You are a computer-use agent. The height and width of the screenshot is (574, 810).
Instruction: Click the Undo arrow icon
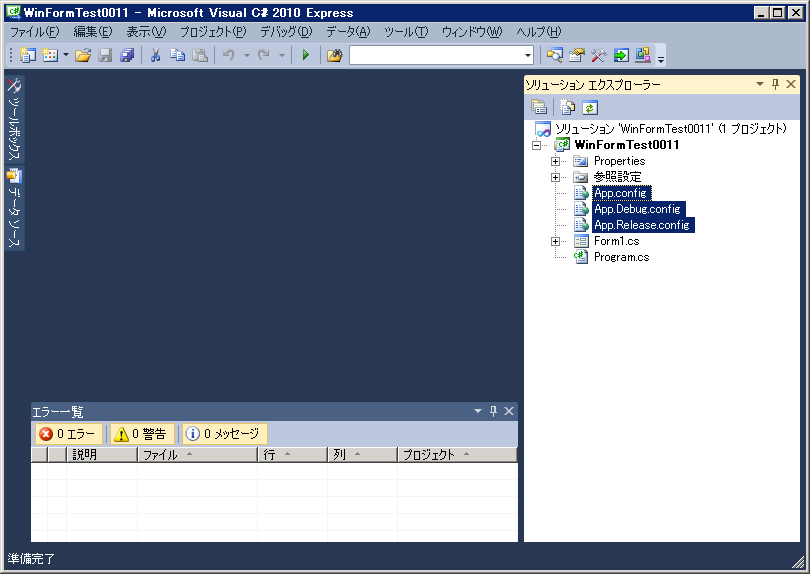tap(229, 55)
